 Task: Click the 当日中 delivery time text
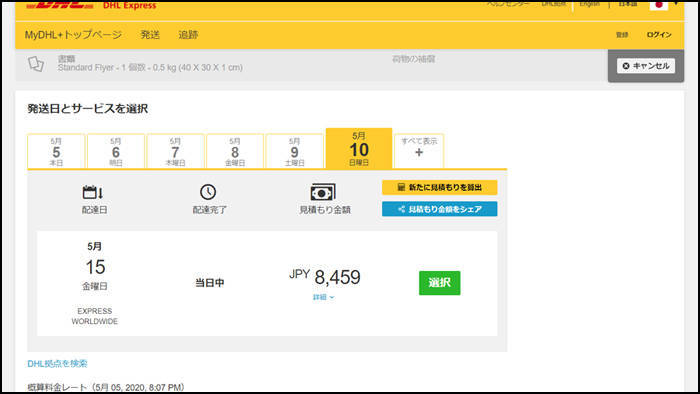(209, 282)
